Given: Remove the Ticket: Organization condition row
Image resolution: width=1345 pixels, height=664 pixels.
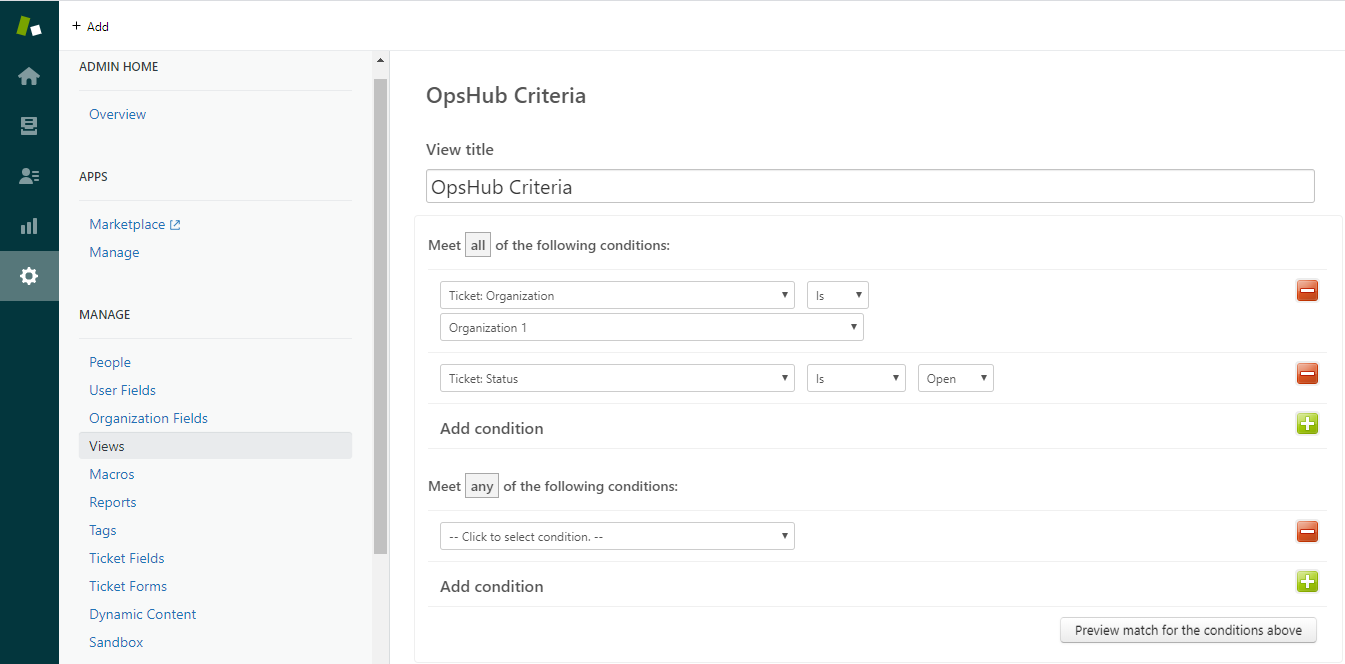Looking at the screenshot, I should pyautogui.click(x=1307, y=291).
